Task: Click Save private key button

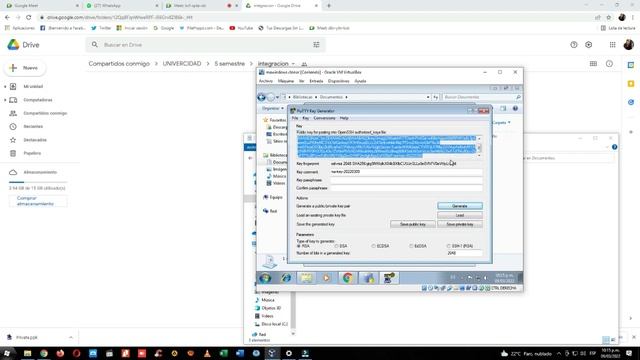Action: pyautogui.click(x=460, y=224)
